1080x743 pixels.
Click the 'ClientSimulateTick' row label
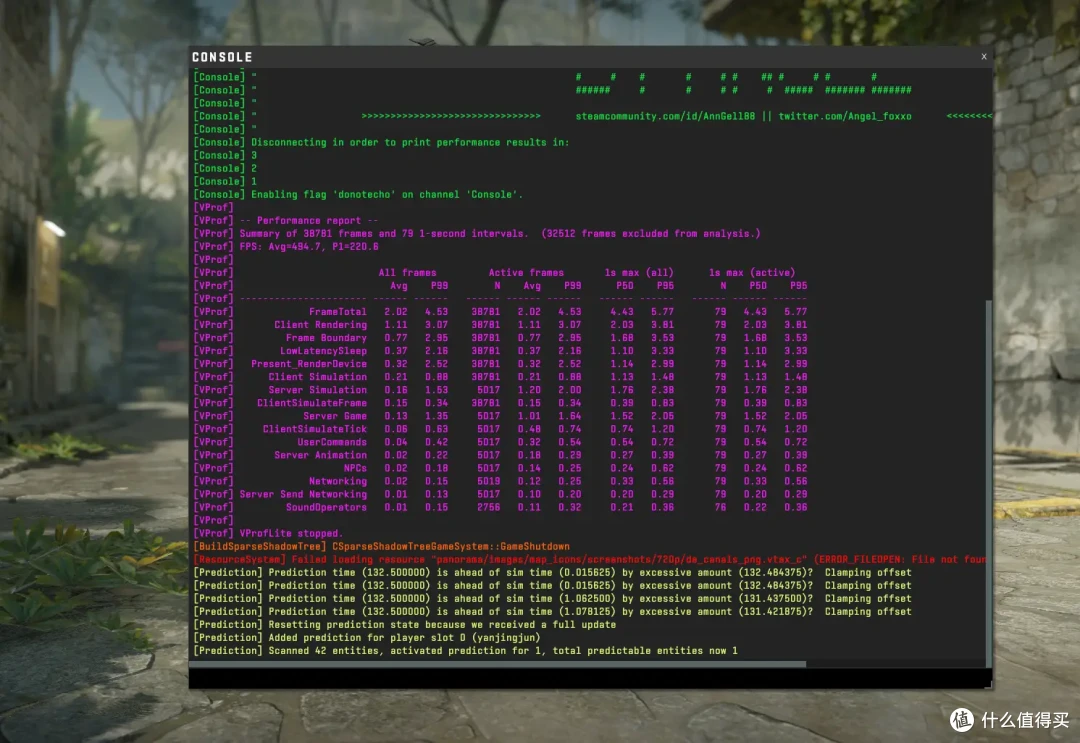point(315,429)
